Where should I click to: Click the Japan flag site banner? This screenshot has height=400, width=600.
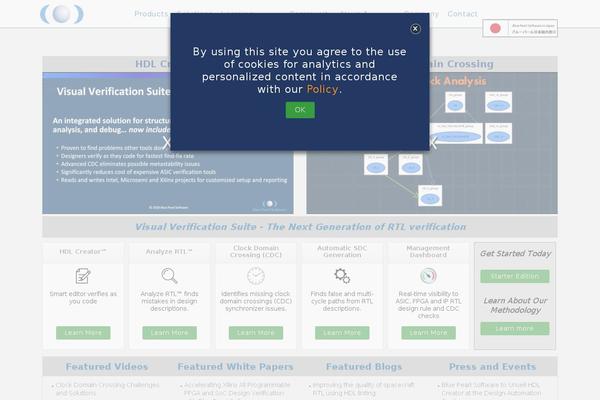[x=520, y=28]
